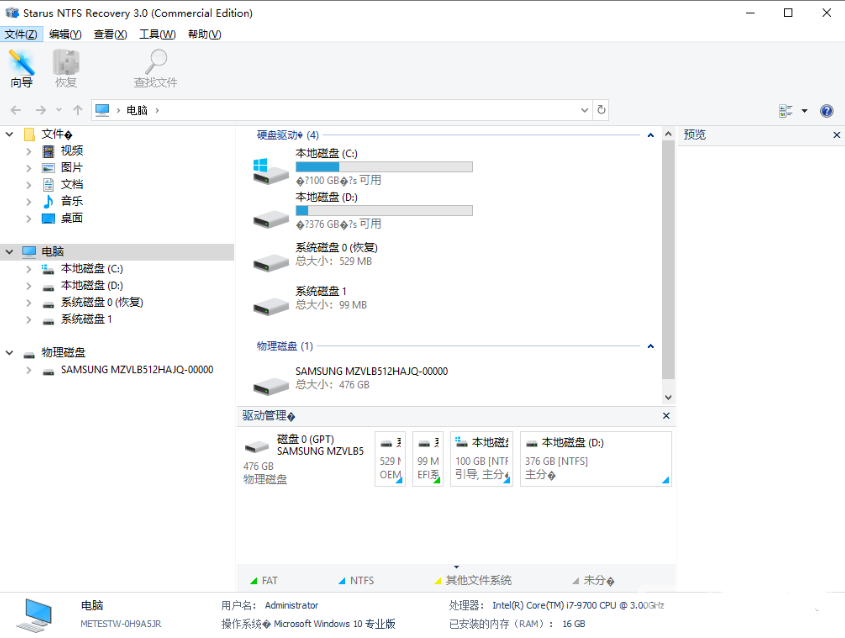845x638 pixels.
Task: Close the 驱动管理器 panel
Action: point(666,415)
